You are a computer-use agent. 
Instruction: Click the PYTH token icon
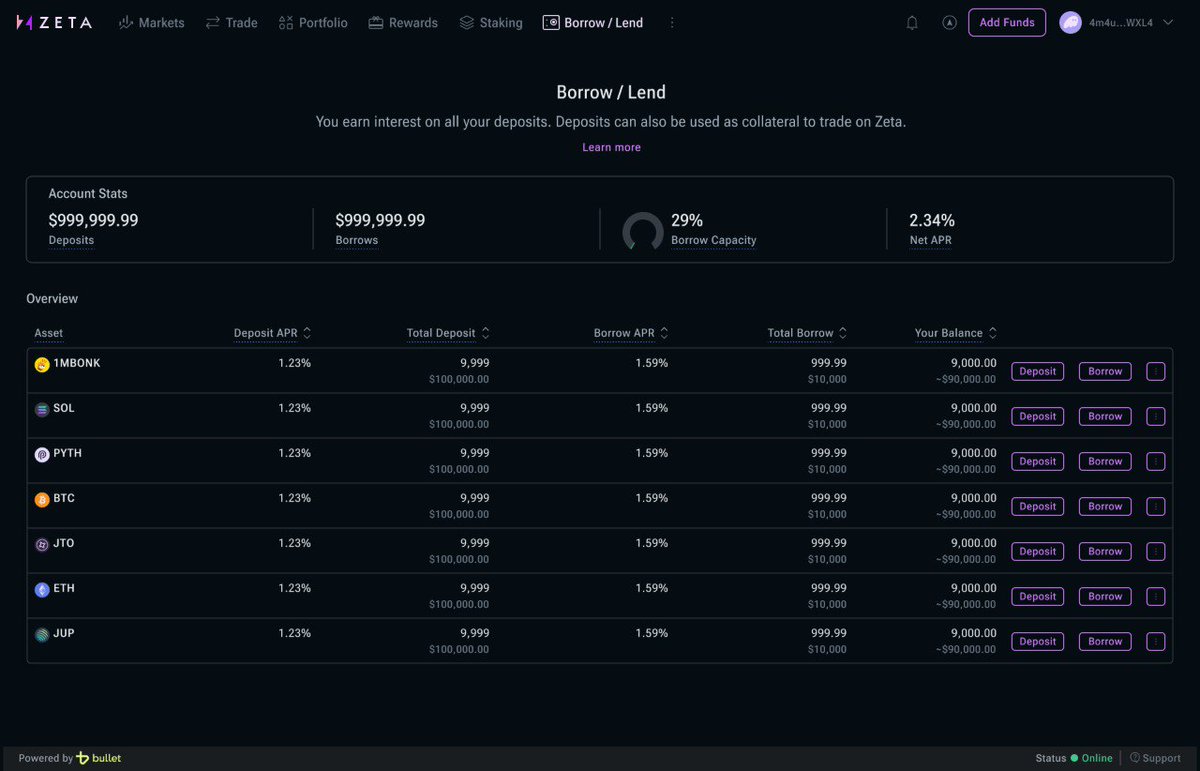[42, 455]
